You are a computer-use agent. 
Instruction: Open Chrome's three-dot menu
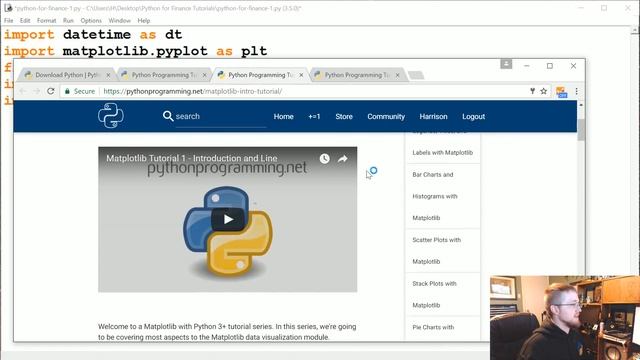576,91
